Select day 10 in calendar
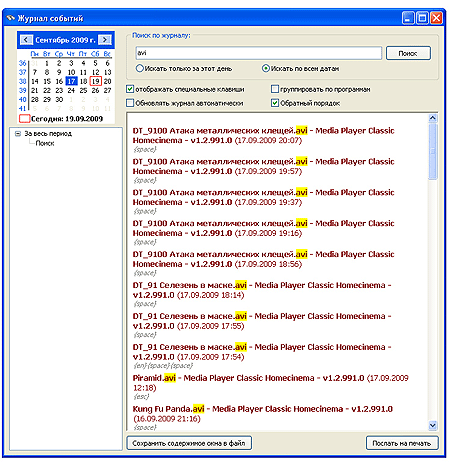 [71, 72]
